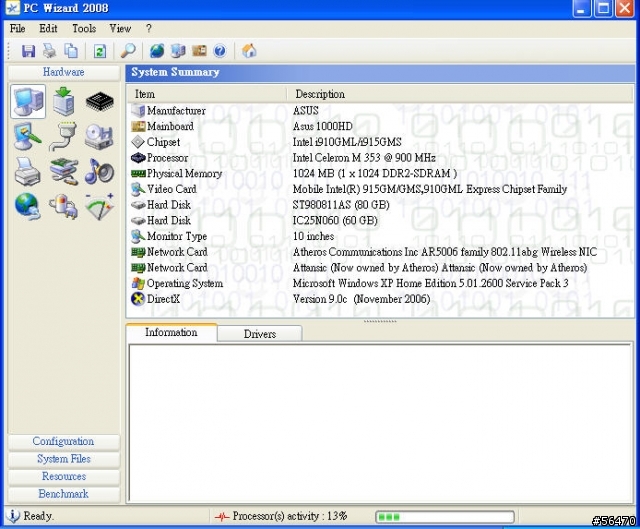Select the Mainboard row
The image size is (640, 529).
click(x=380, y=126)
